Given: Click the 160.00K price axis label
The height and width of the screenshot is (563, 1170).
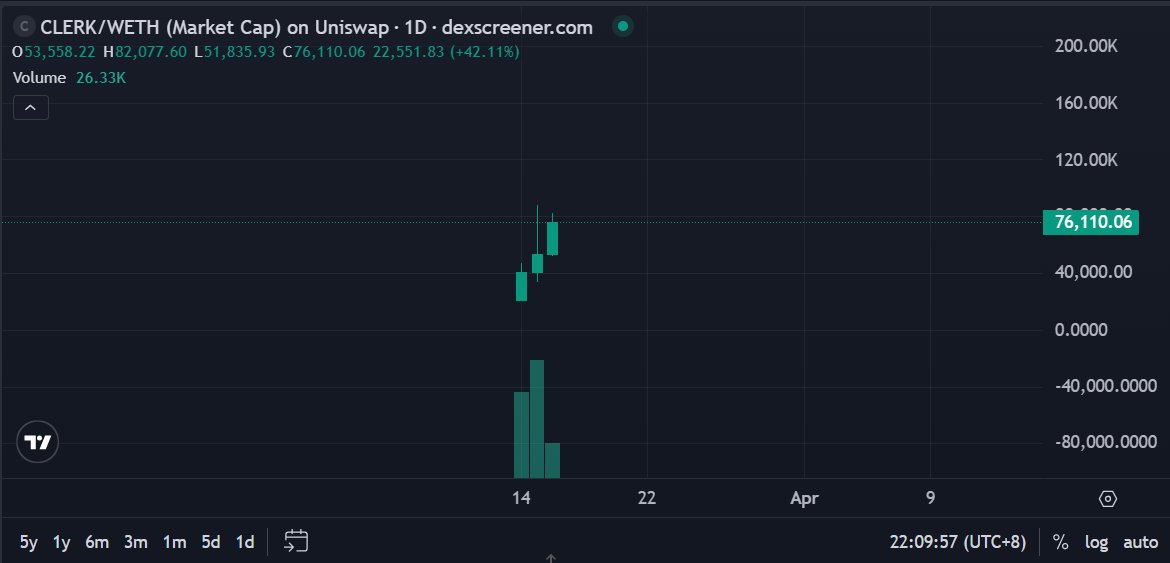Looking at the screenshot, I should click(1086, 103).
